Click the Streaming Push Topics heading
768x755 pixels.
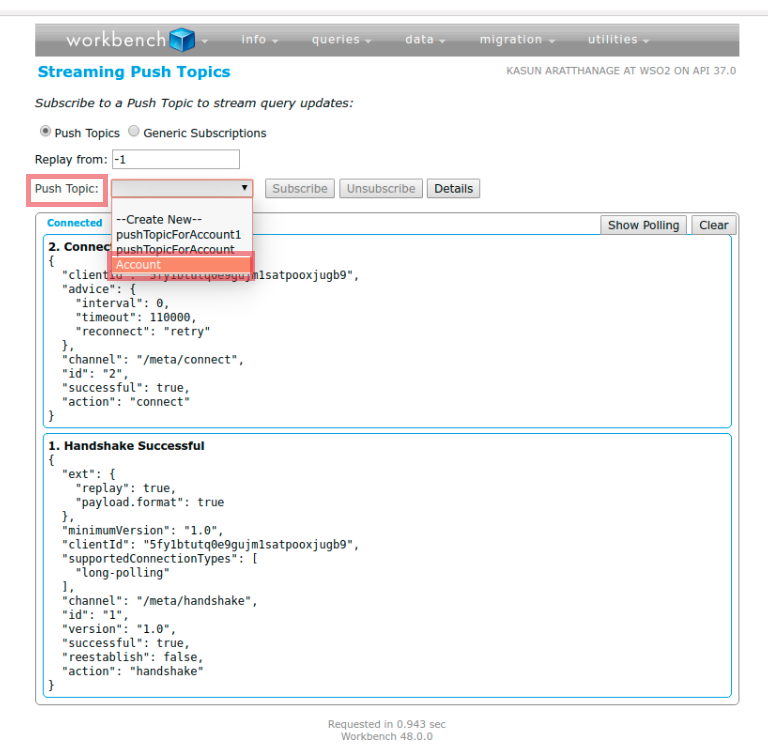pos(134,72)
